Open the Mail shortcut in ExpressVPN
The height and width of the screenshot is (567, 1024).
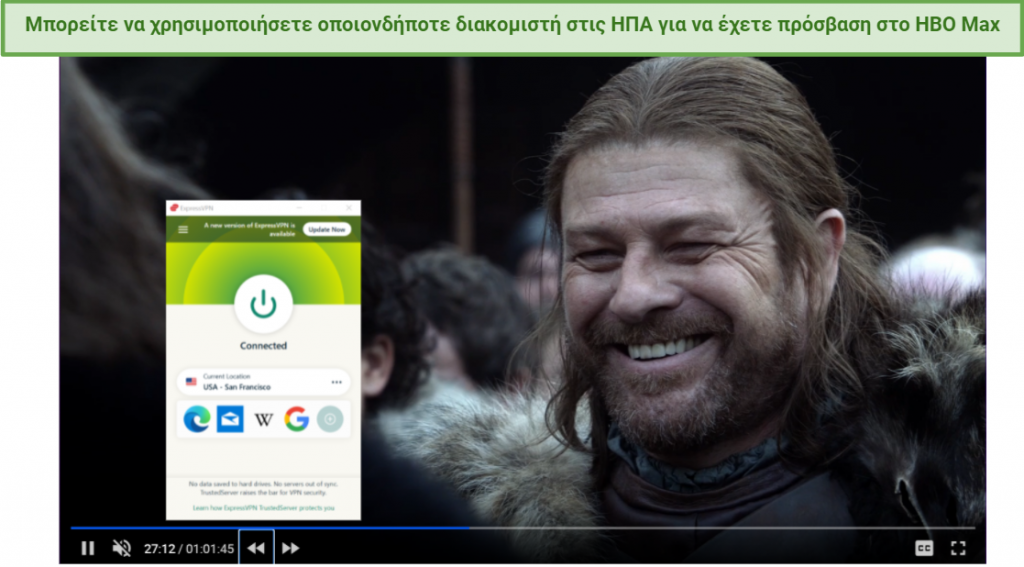pyautogui.click(x=230, y=419)
